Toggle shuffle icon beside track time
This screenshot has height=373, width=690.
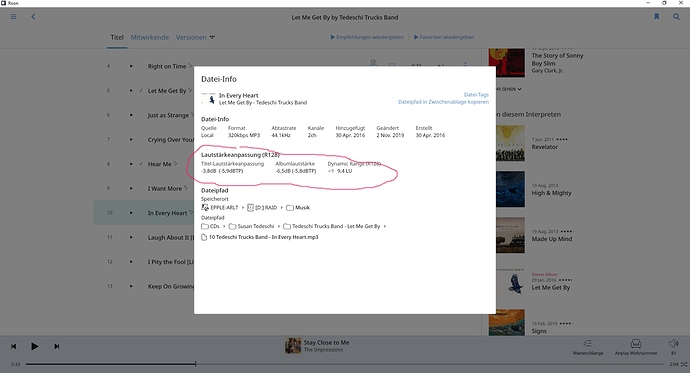point(684,364)
